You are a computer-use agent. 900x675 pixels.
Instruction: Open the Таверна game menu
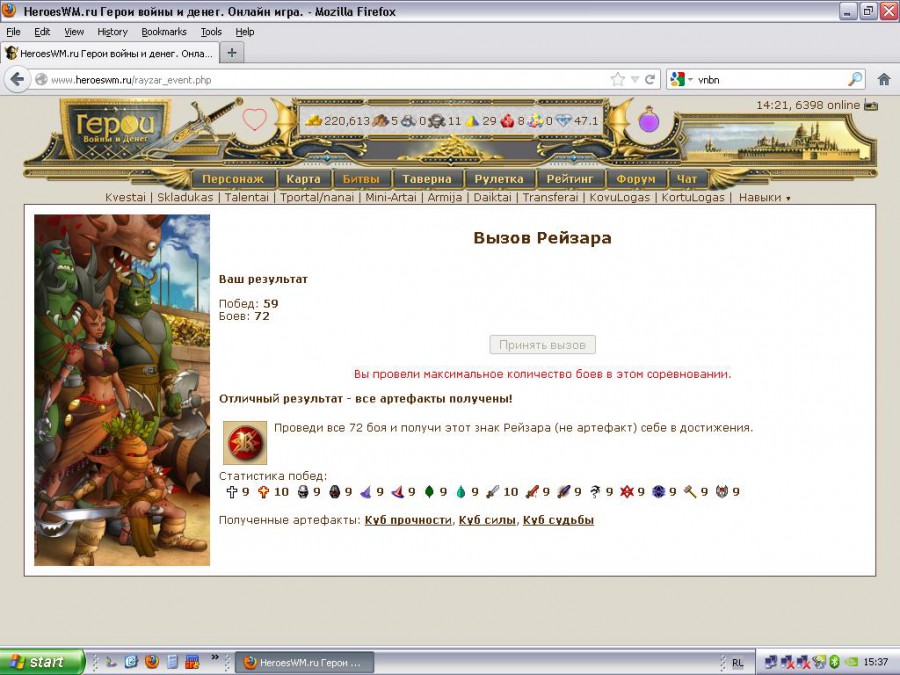click(426, 179)
